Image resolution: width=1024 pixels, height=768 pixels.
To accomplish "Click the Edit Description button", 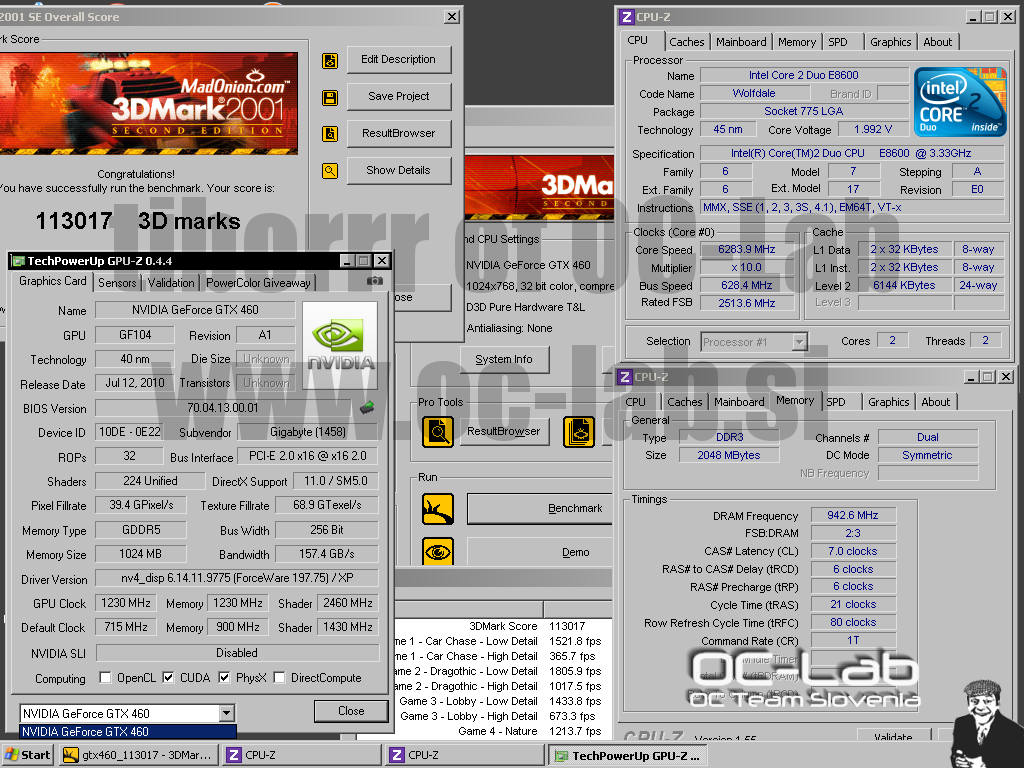I will (398, 59).
